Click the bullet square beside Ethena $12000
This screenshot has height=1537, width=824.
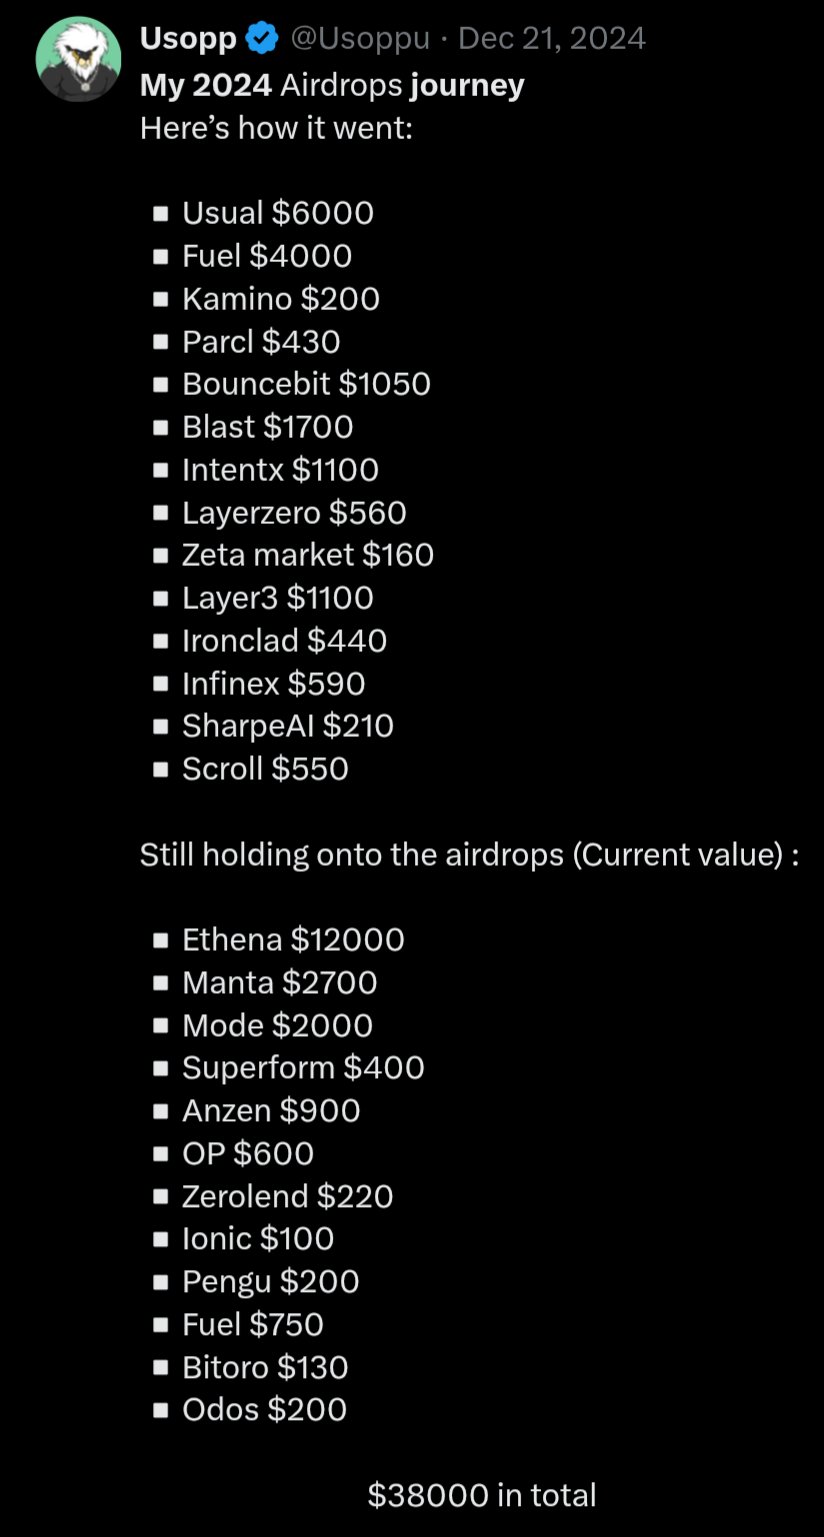(x=161, y=940)
